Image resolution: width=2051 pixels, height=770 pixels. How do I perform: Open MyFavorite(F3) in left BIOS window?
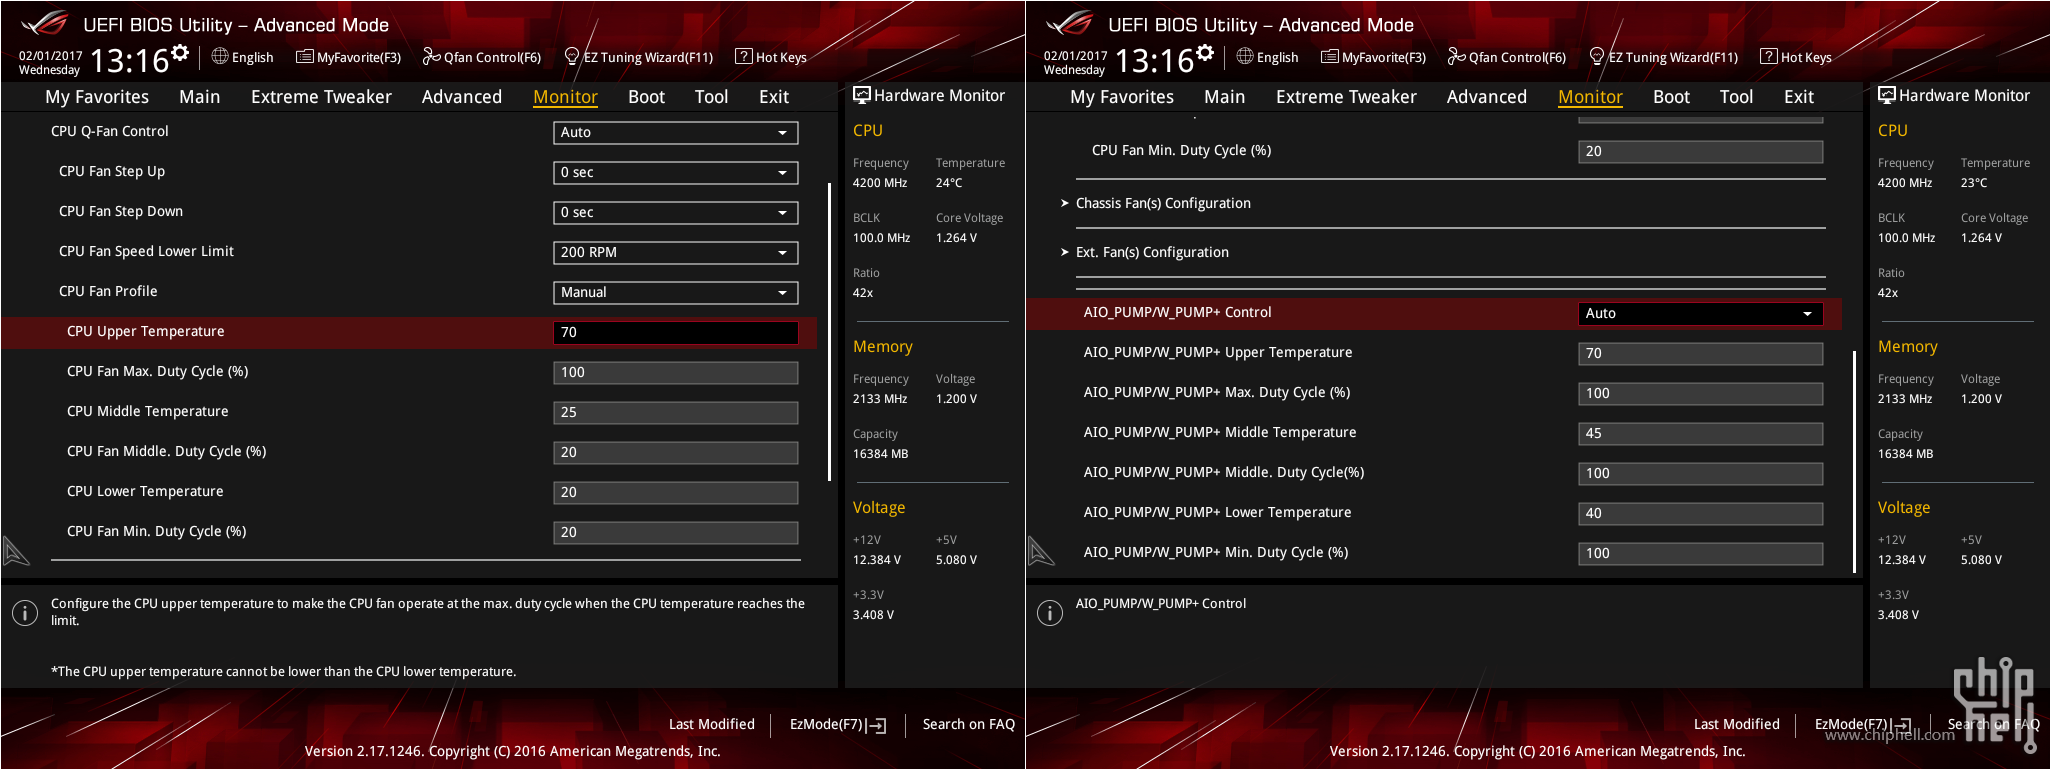[x=348, y=57]
